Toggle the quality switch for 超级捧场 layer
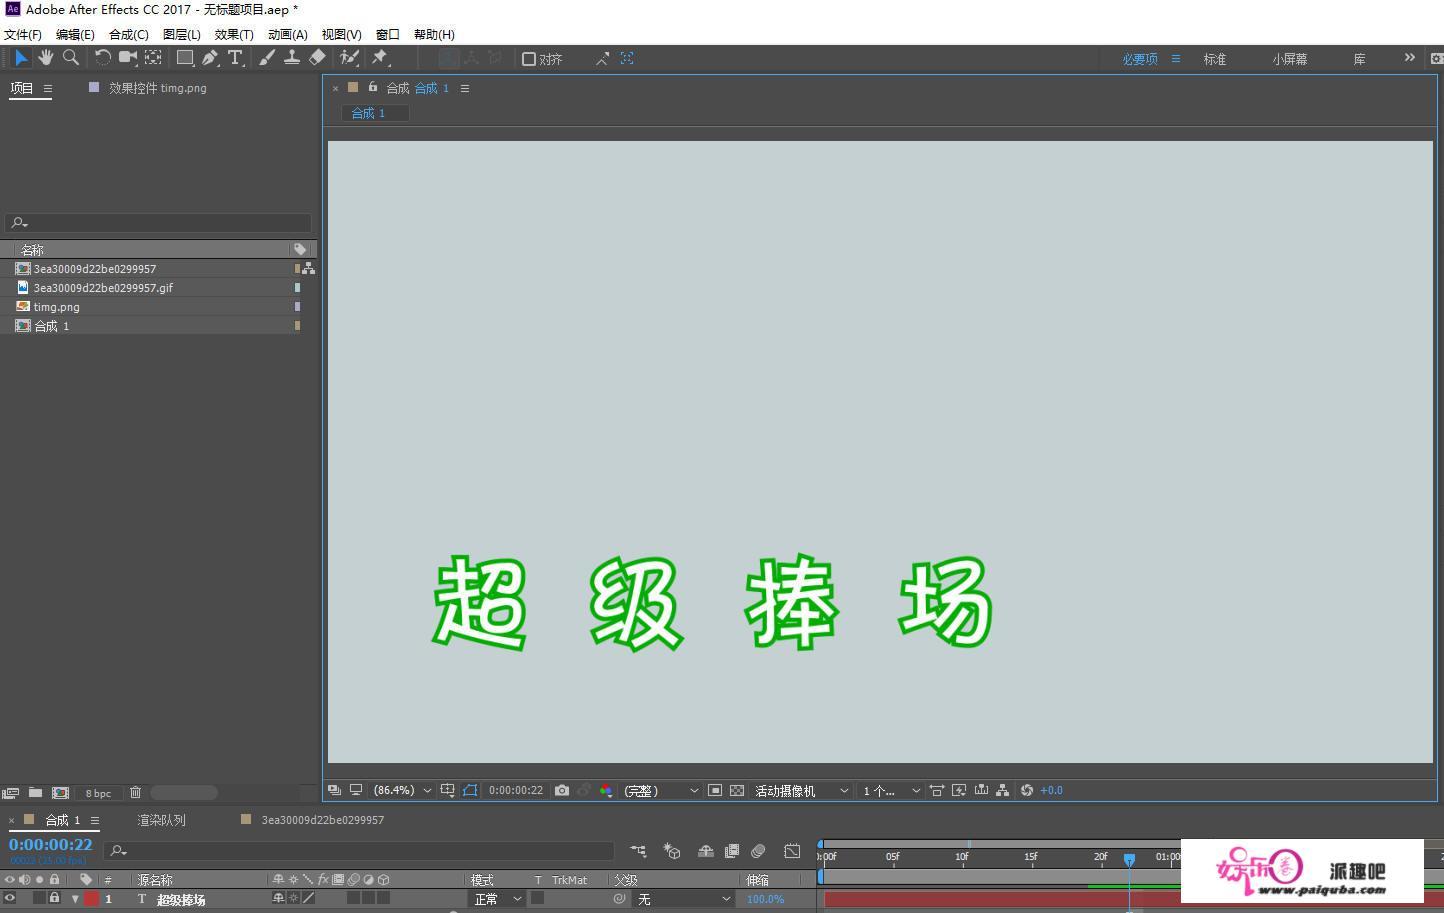This screenshot has width=1444, height=913. pyautogui.click(x=309, y=898)
